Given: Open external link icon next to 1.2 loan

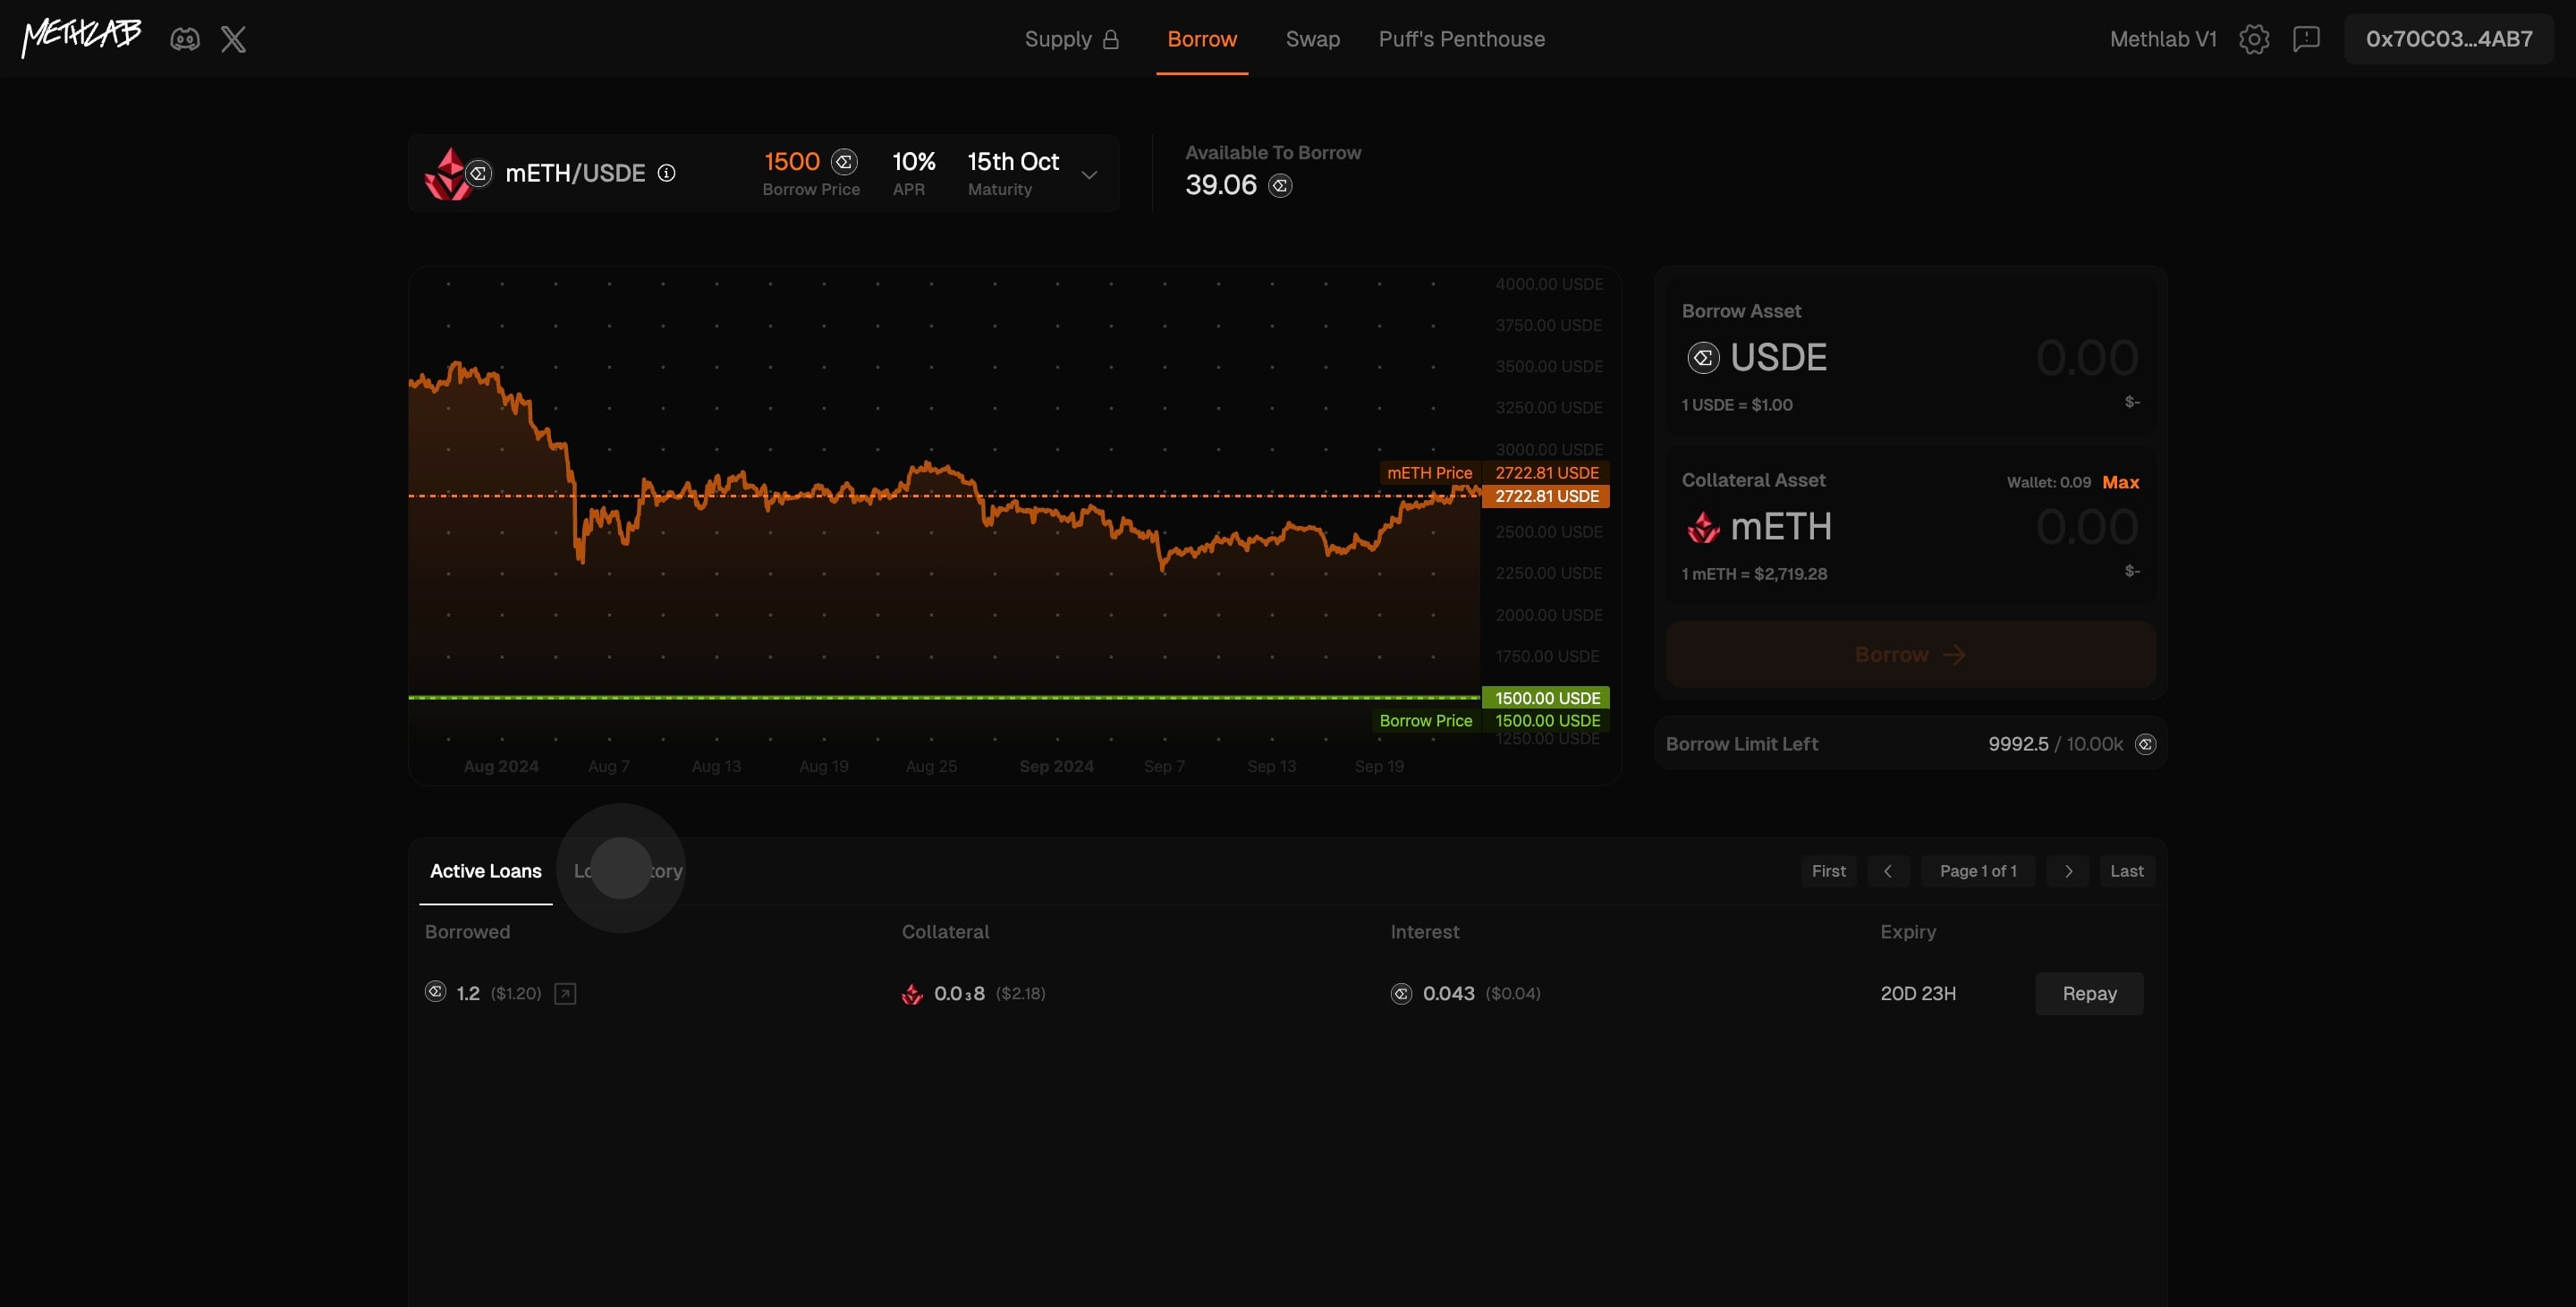Looking at the screenshot, I should (x=565, y=993).
